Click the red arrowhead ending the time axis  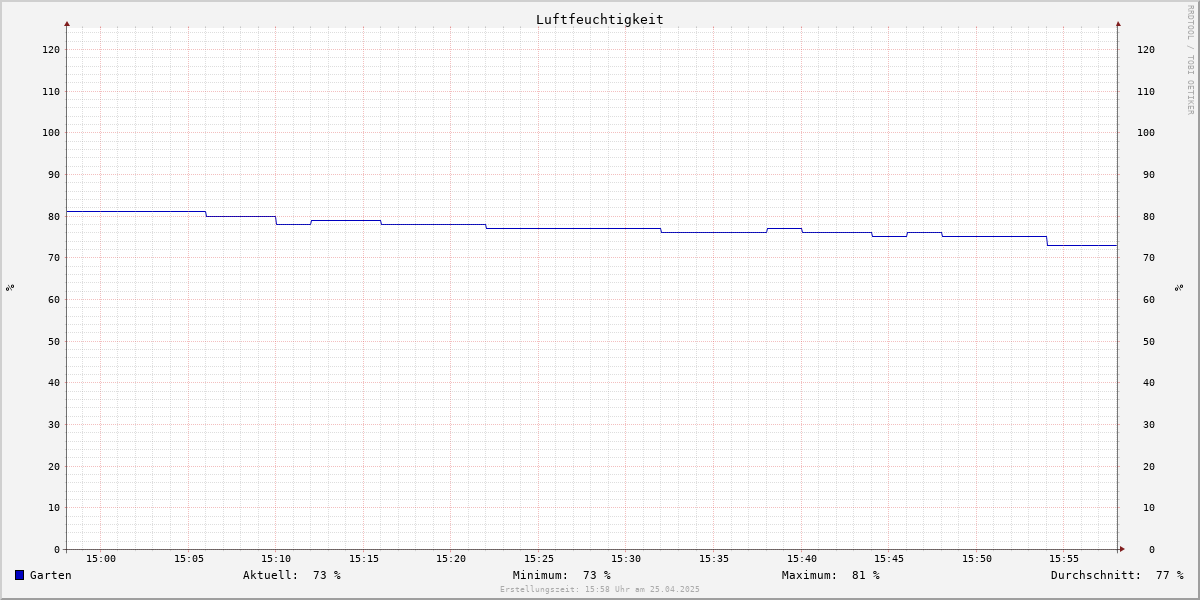[1122, 549]
